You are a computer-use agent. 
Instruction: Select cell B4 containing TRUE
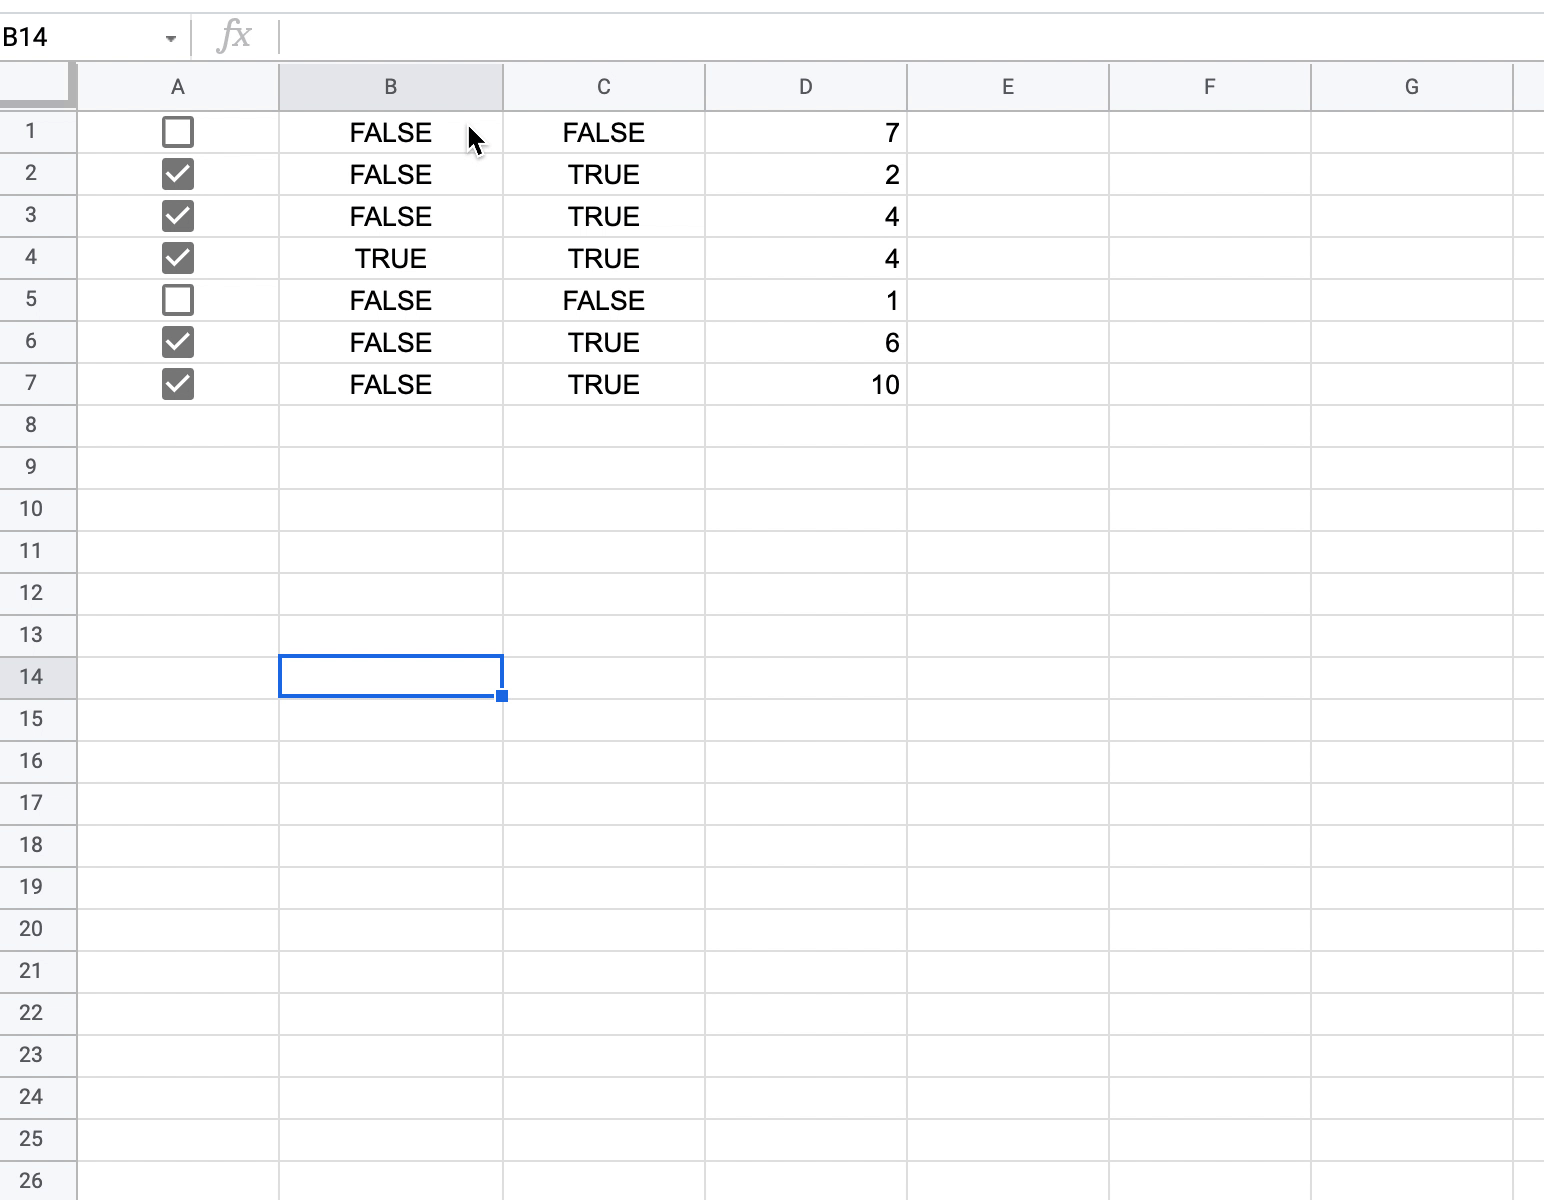(x=391, y=258)
